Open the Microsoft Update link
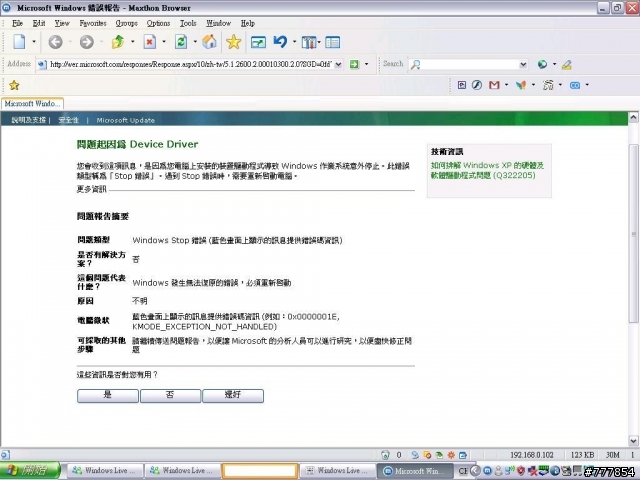 pyautogui.click(x=126, y=120)
